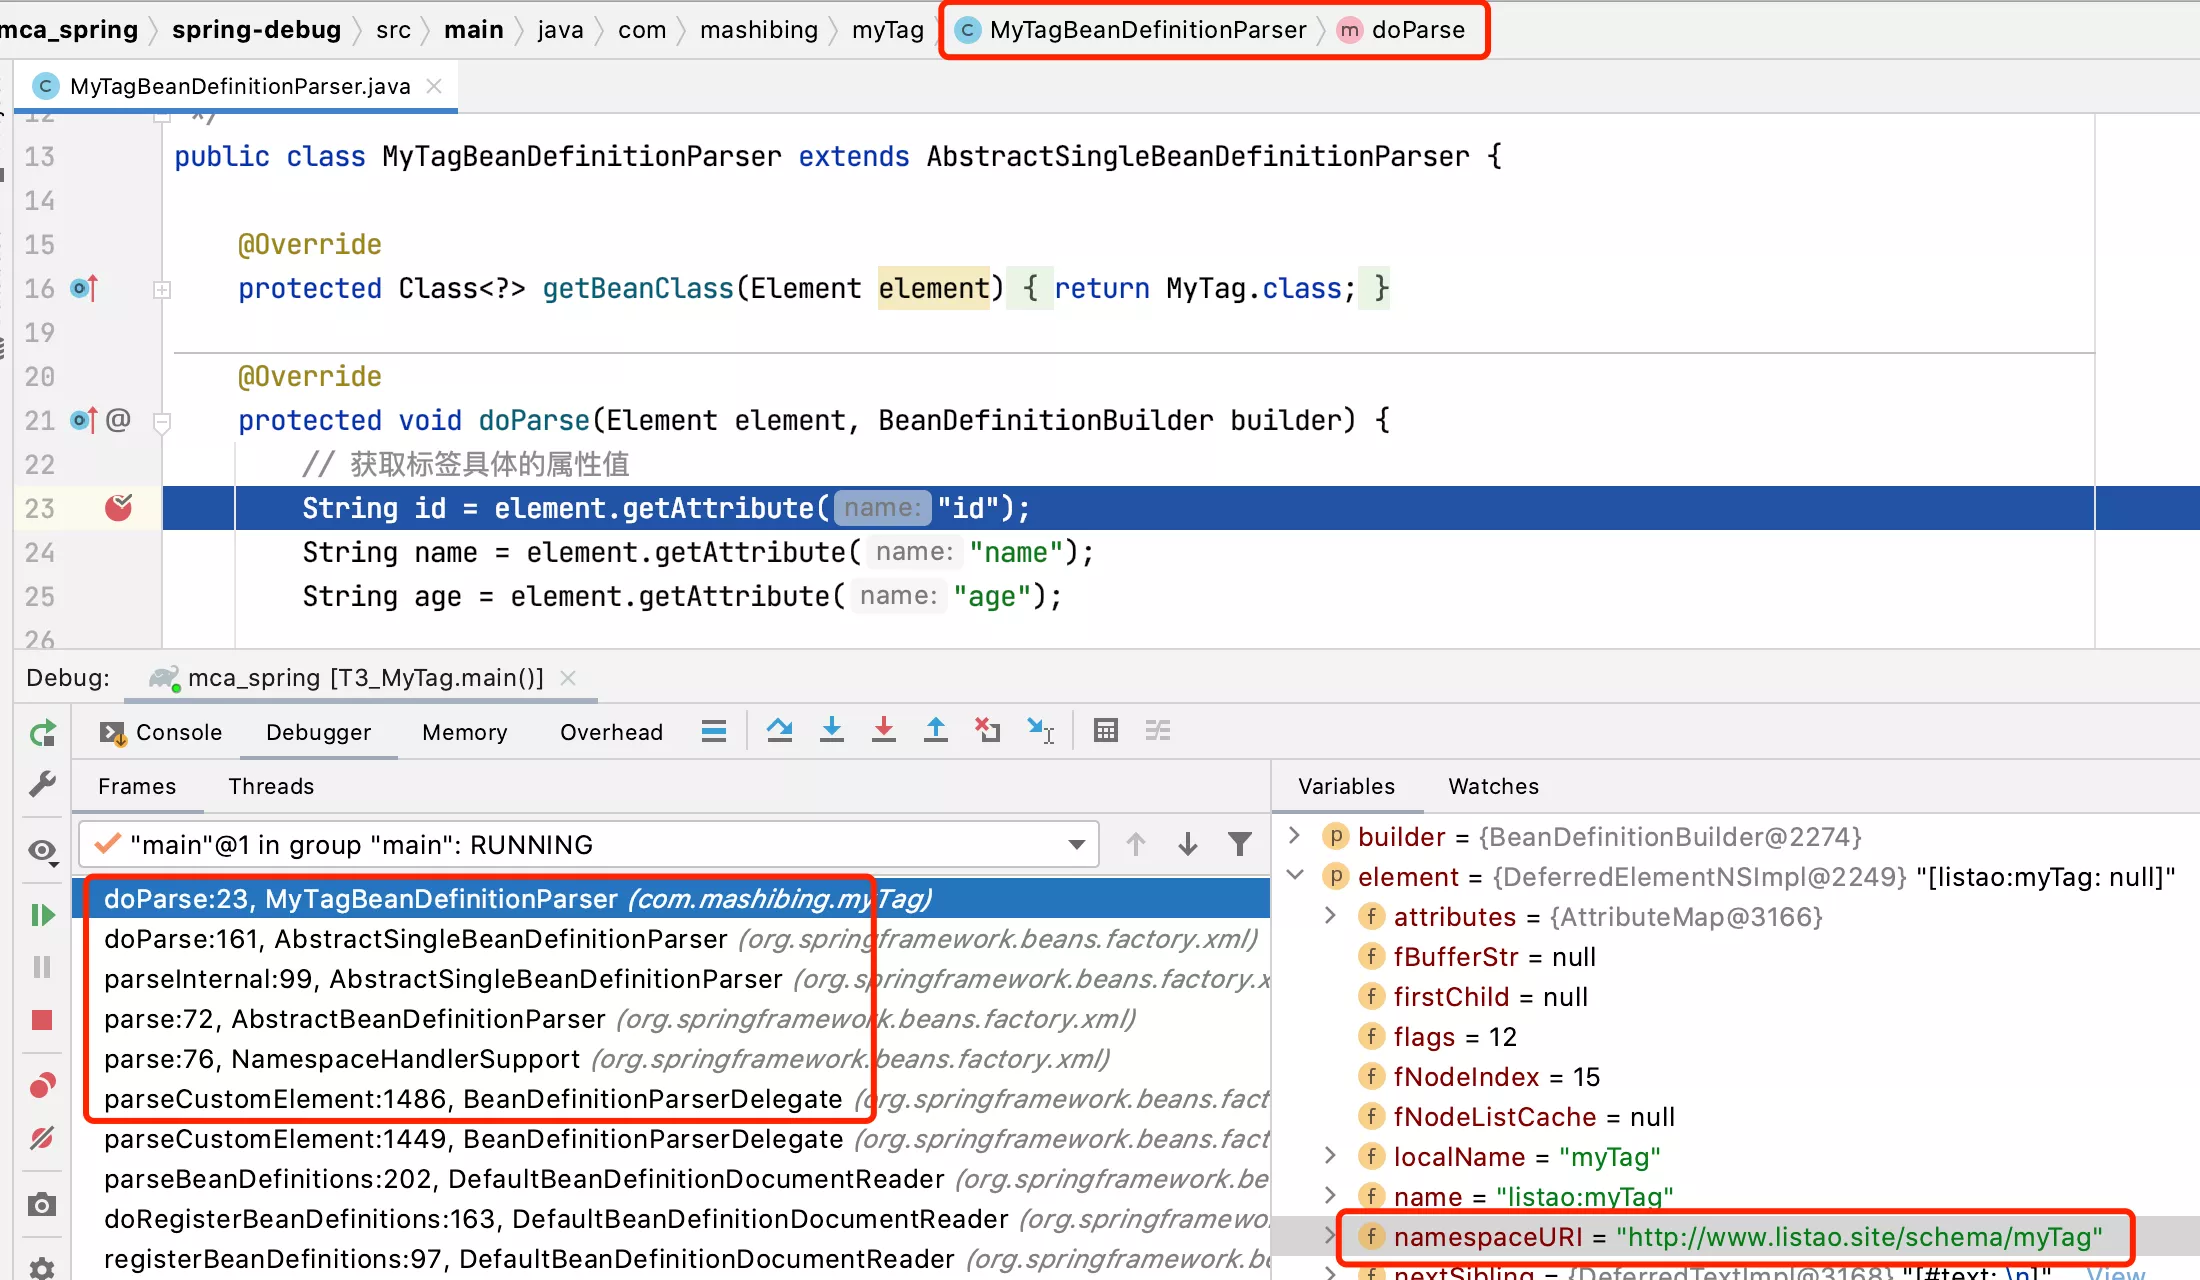2200x1280 pixels.
Task: Expand the attributes field node
Action: [1330, 916]
